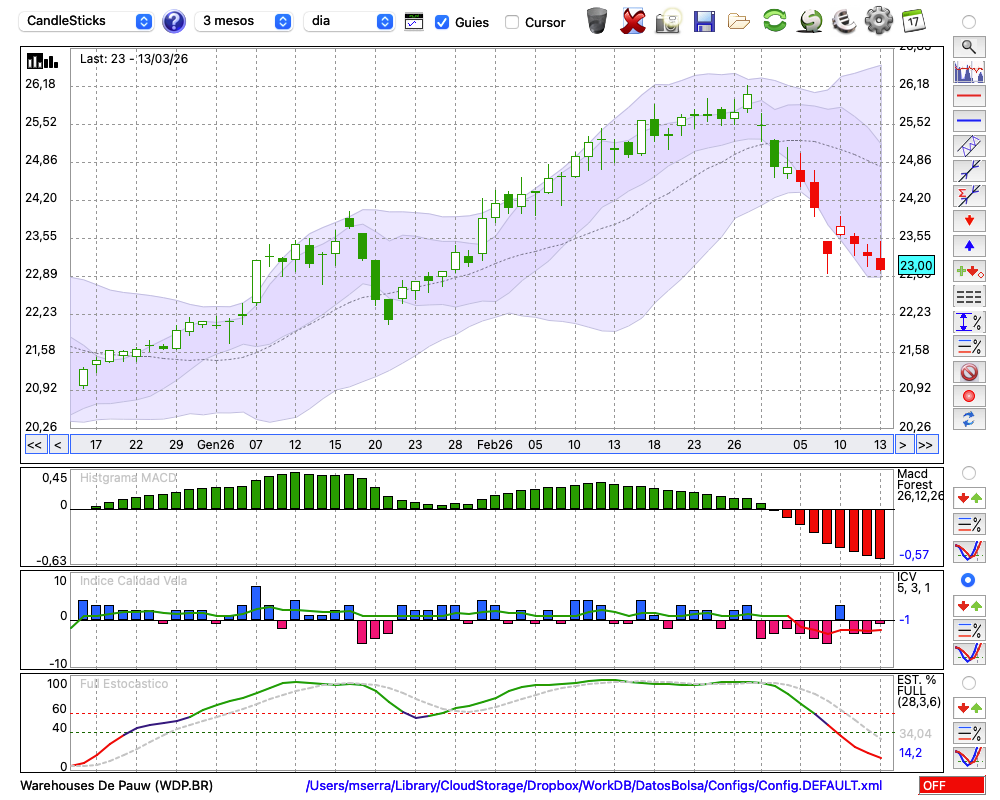
Task: Open settings with the gear icon
Action: coord(878,20)
